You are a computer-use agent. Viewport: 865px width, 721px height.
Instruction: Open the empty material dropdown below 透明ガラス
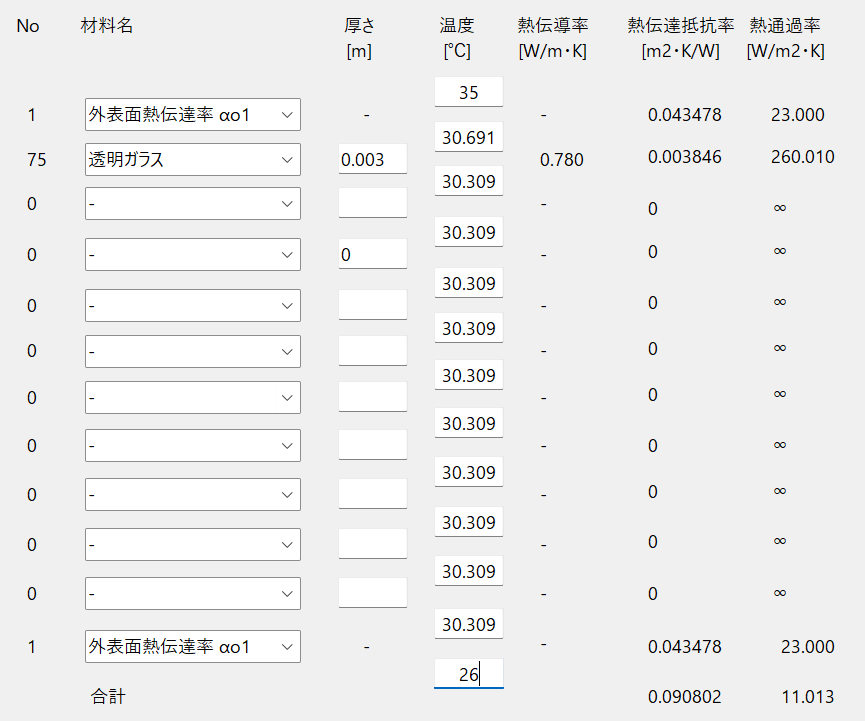(193, 204)
